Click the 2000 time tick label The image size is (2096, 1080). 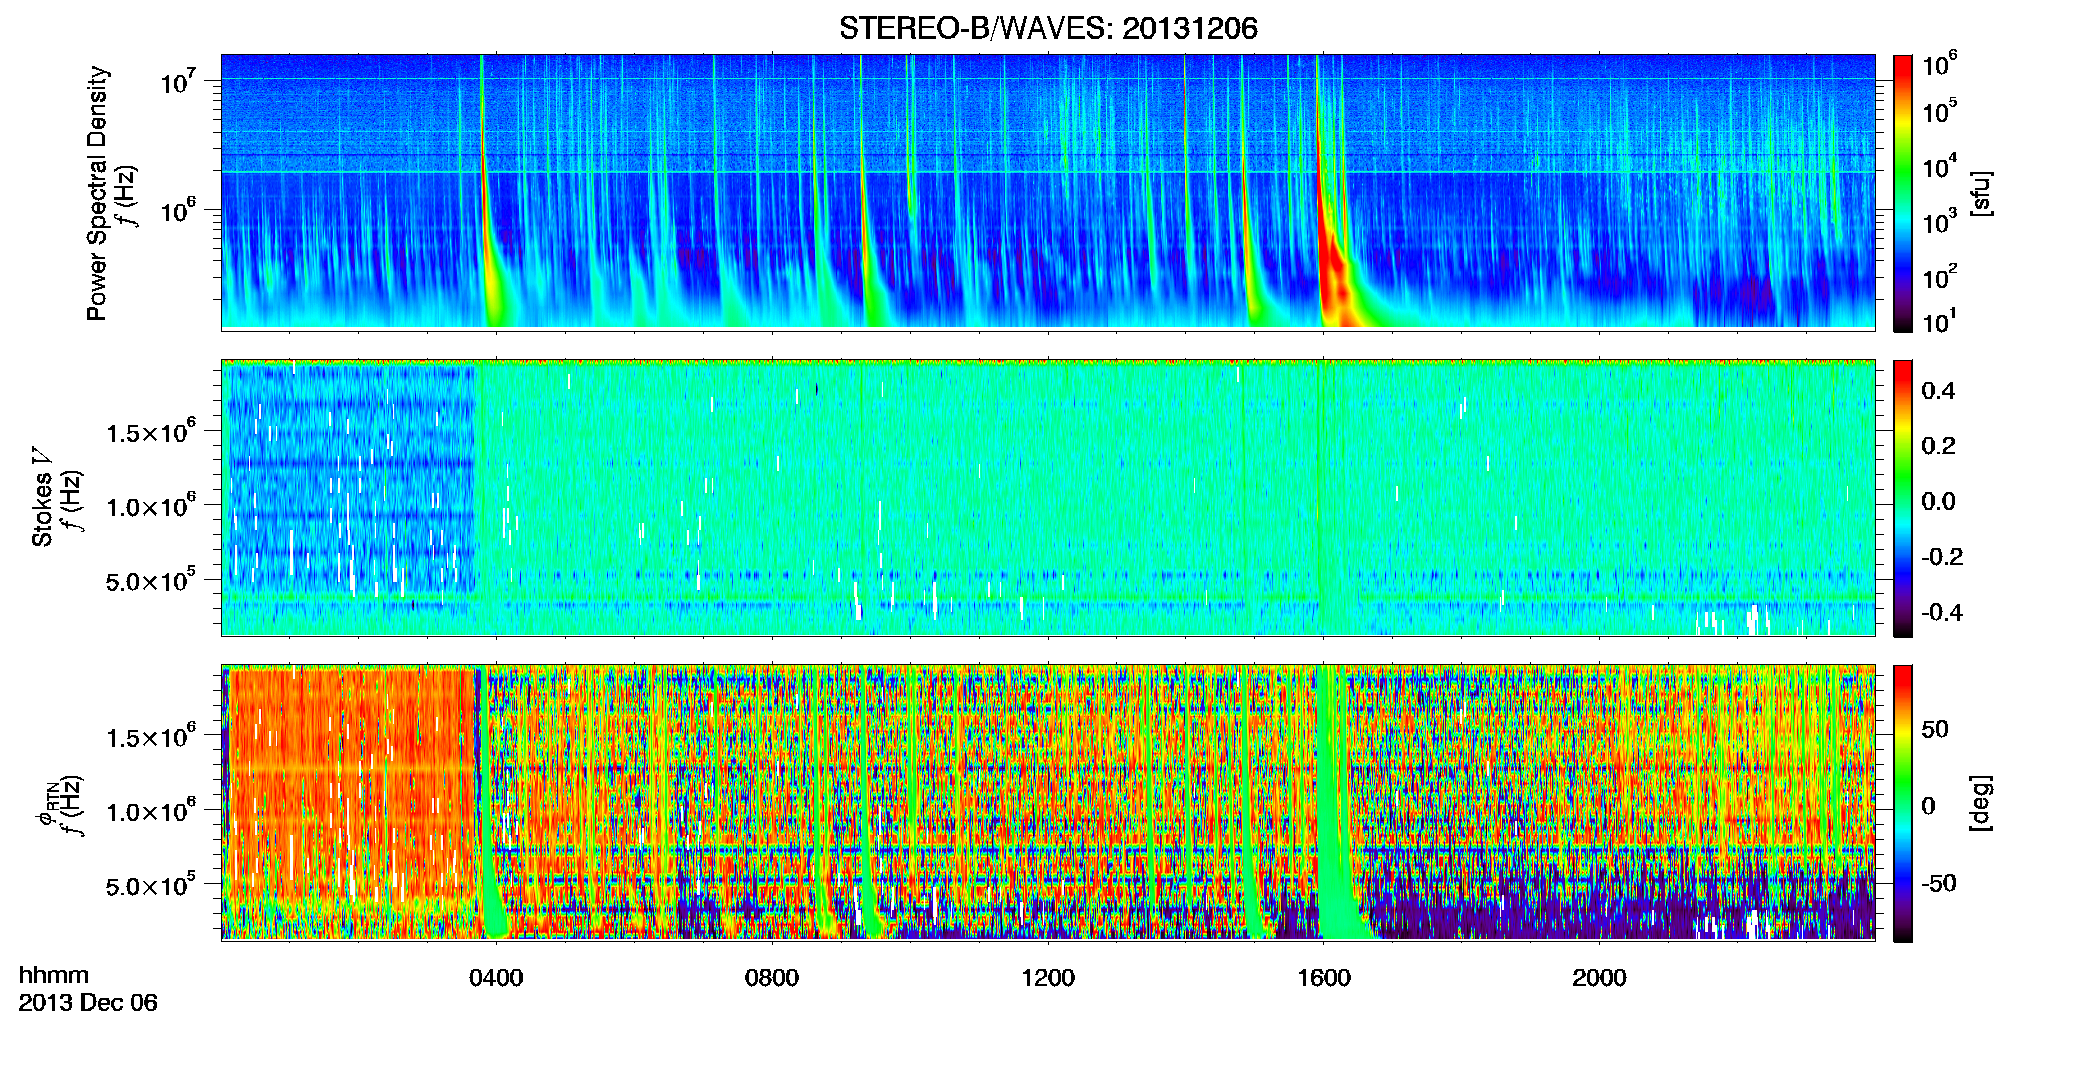[1599, 978]
